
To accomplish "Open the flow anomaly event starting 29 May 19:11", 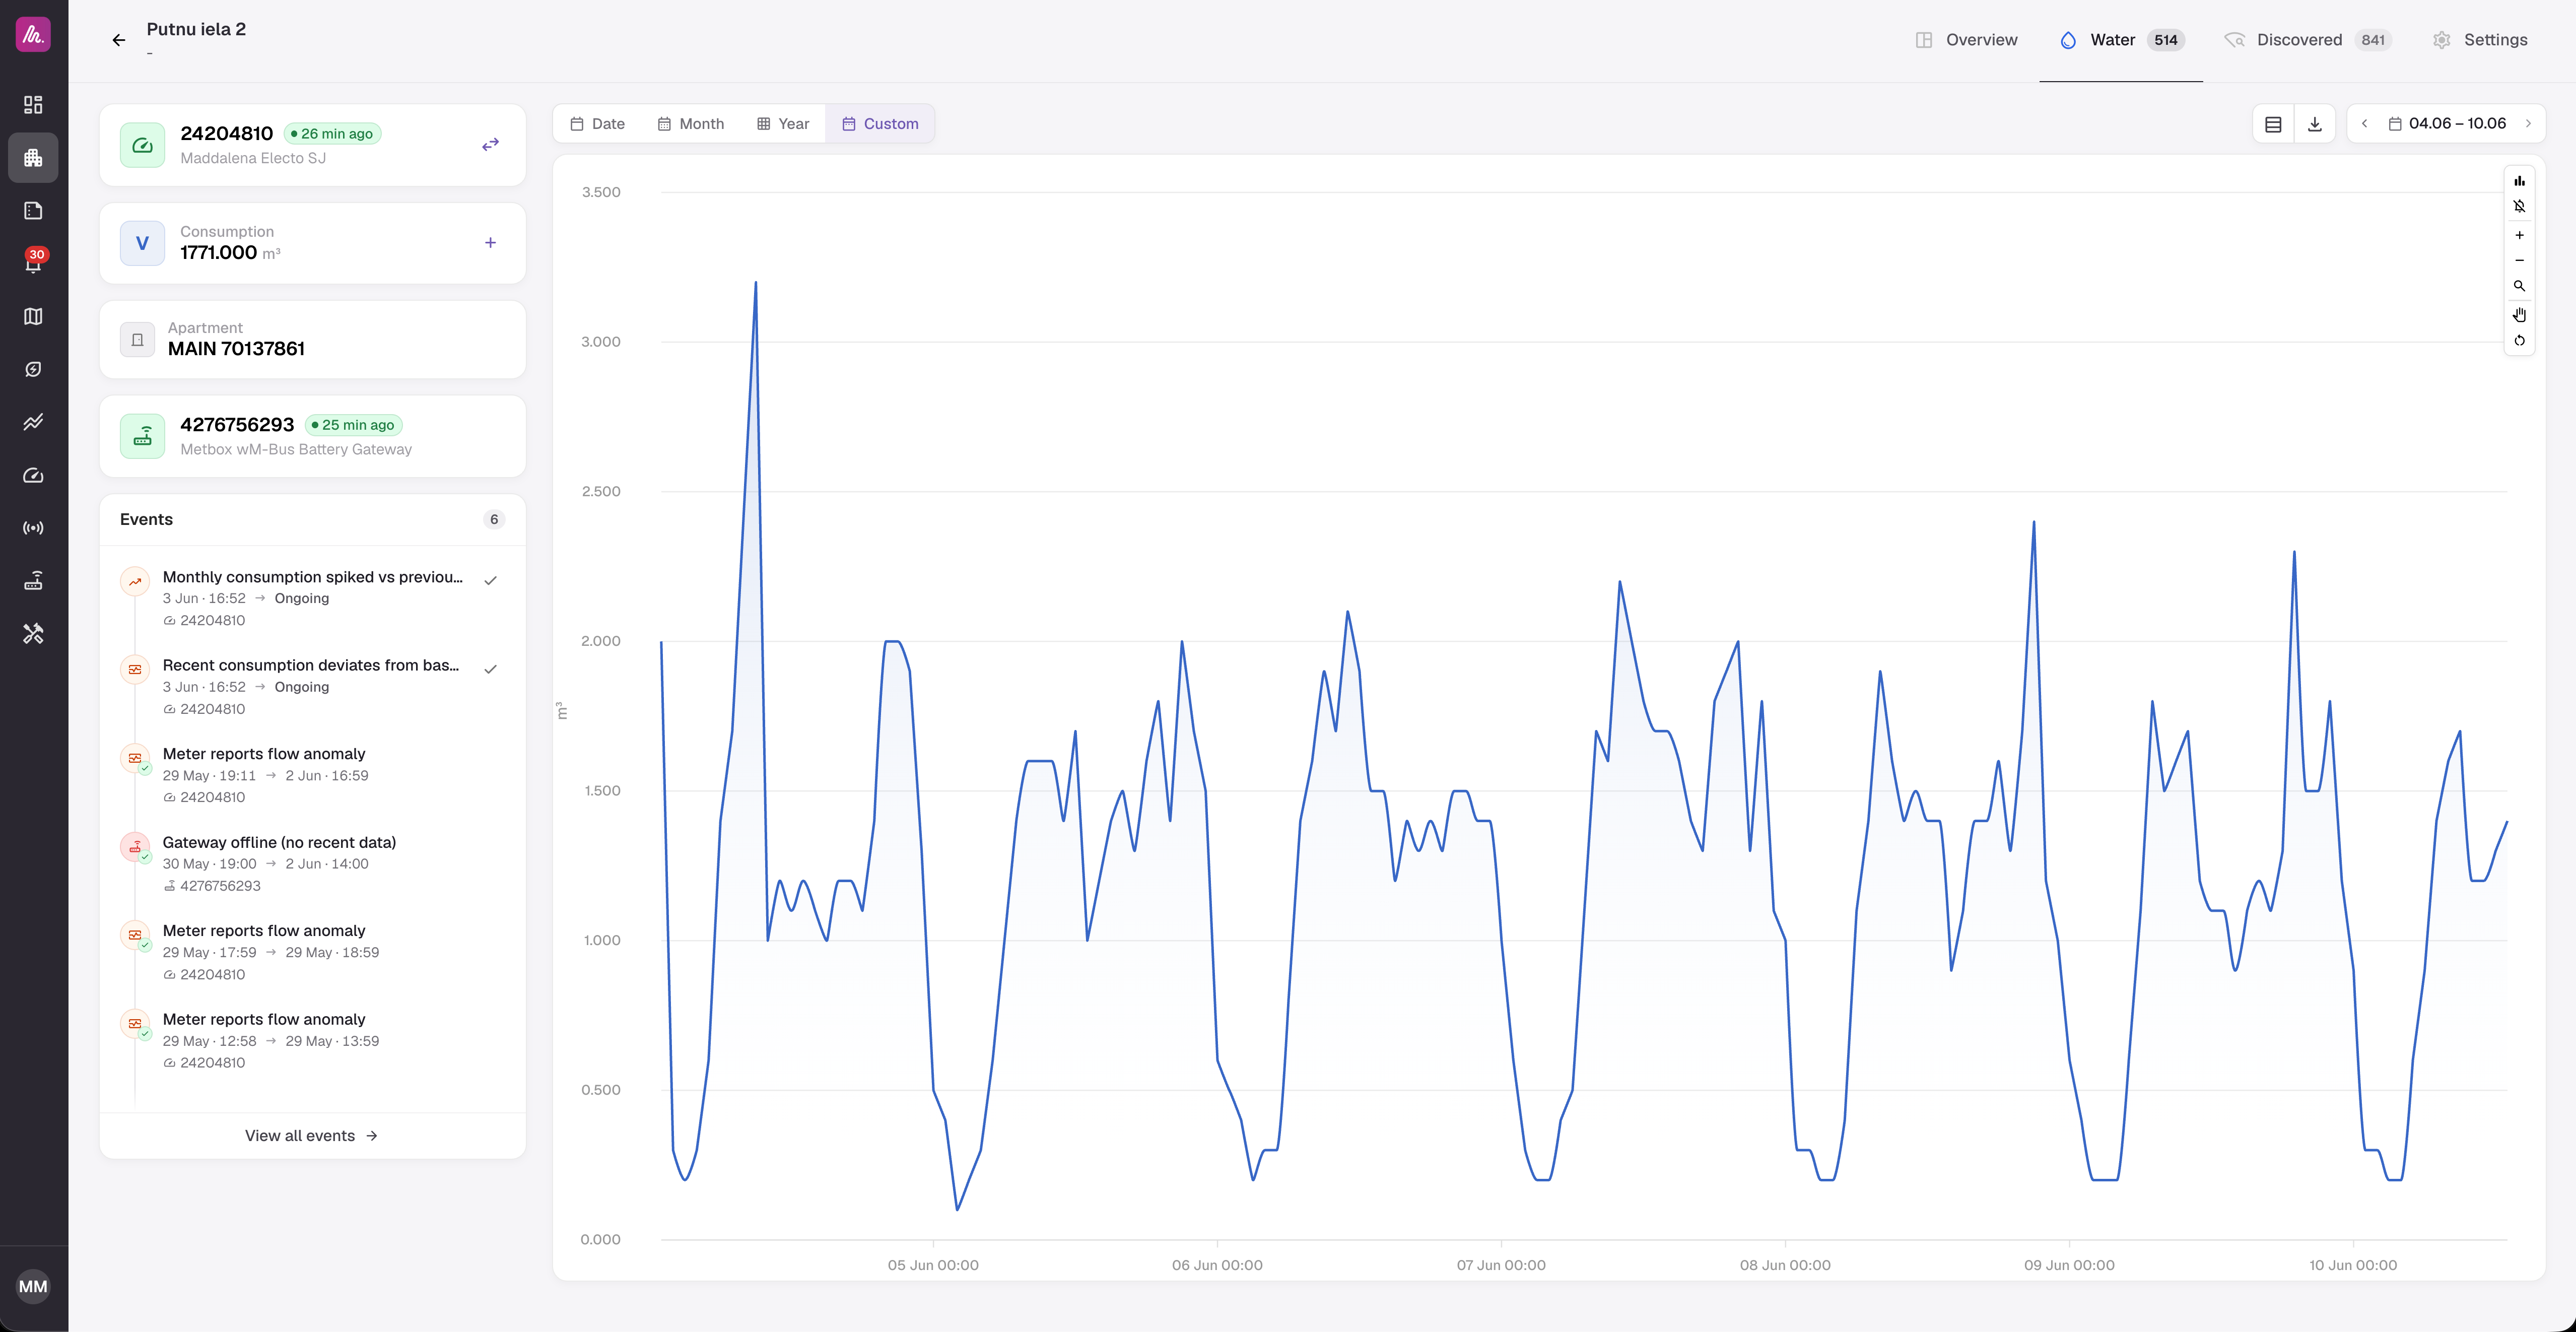I will pos(313,775).
